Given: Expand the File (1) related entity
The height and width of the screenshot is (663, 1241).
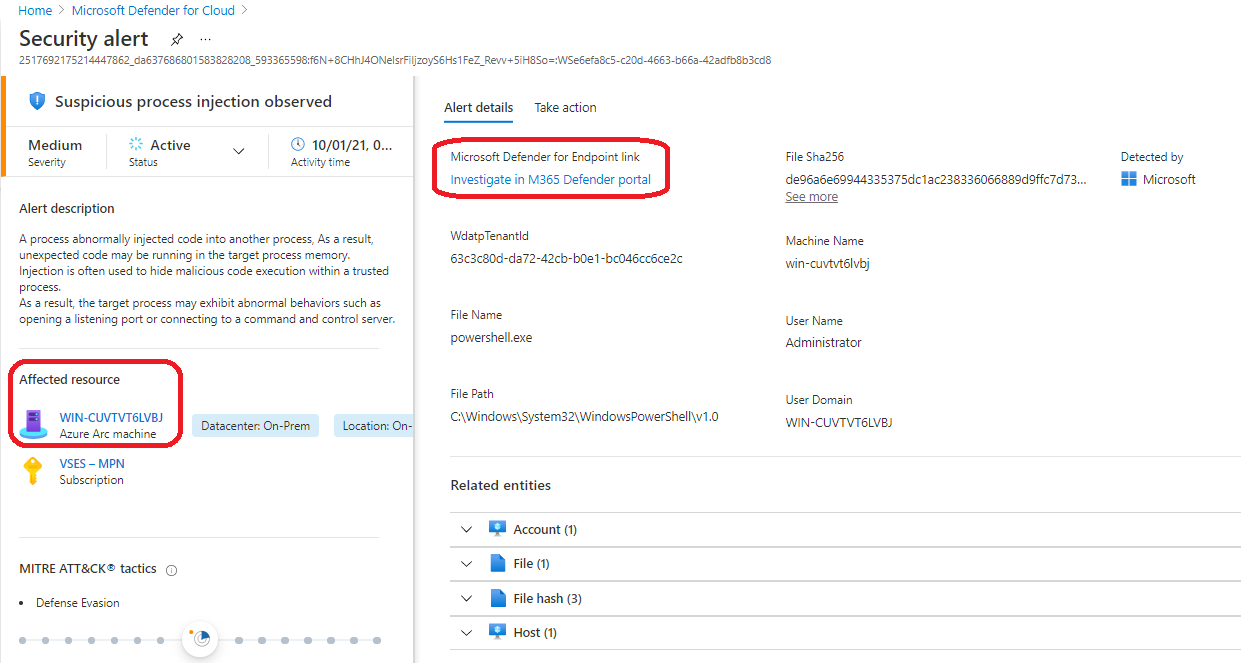Looking at the screenshot, I should [x=466, y=564].
